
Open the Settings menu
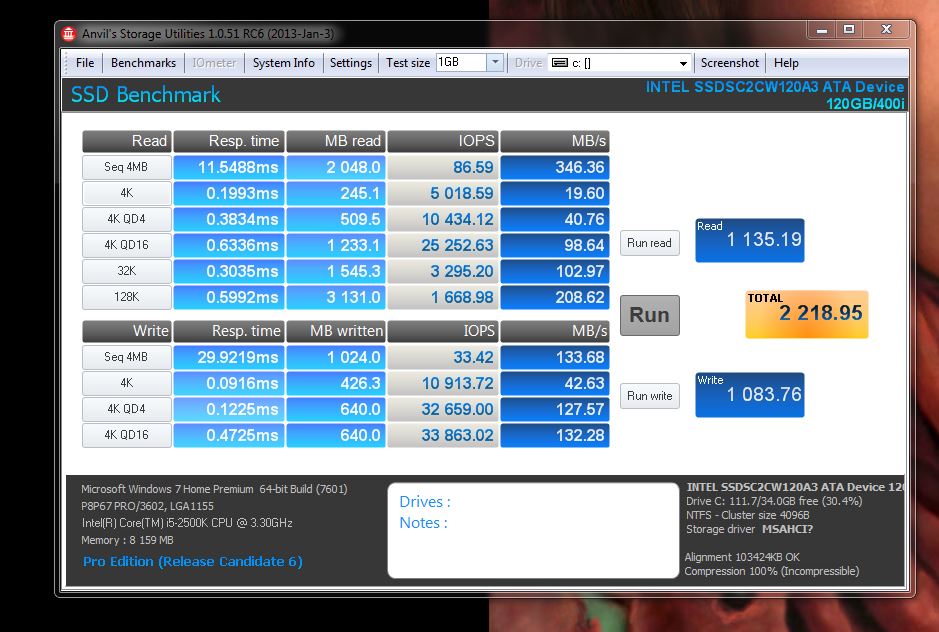tap(350, 63)
